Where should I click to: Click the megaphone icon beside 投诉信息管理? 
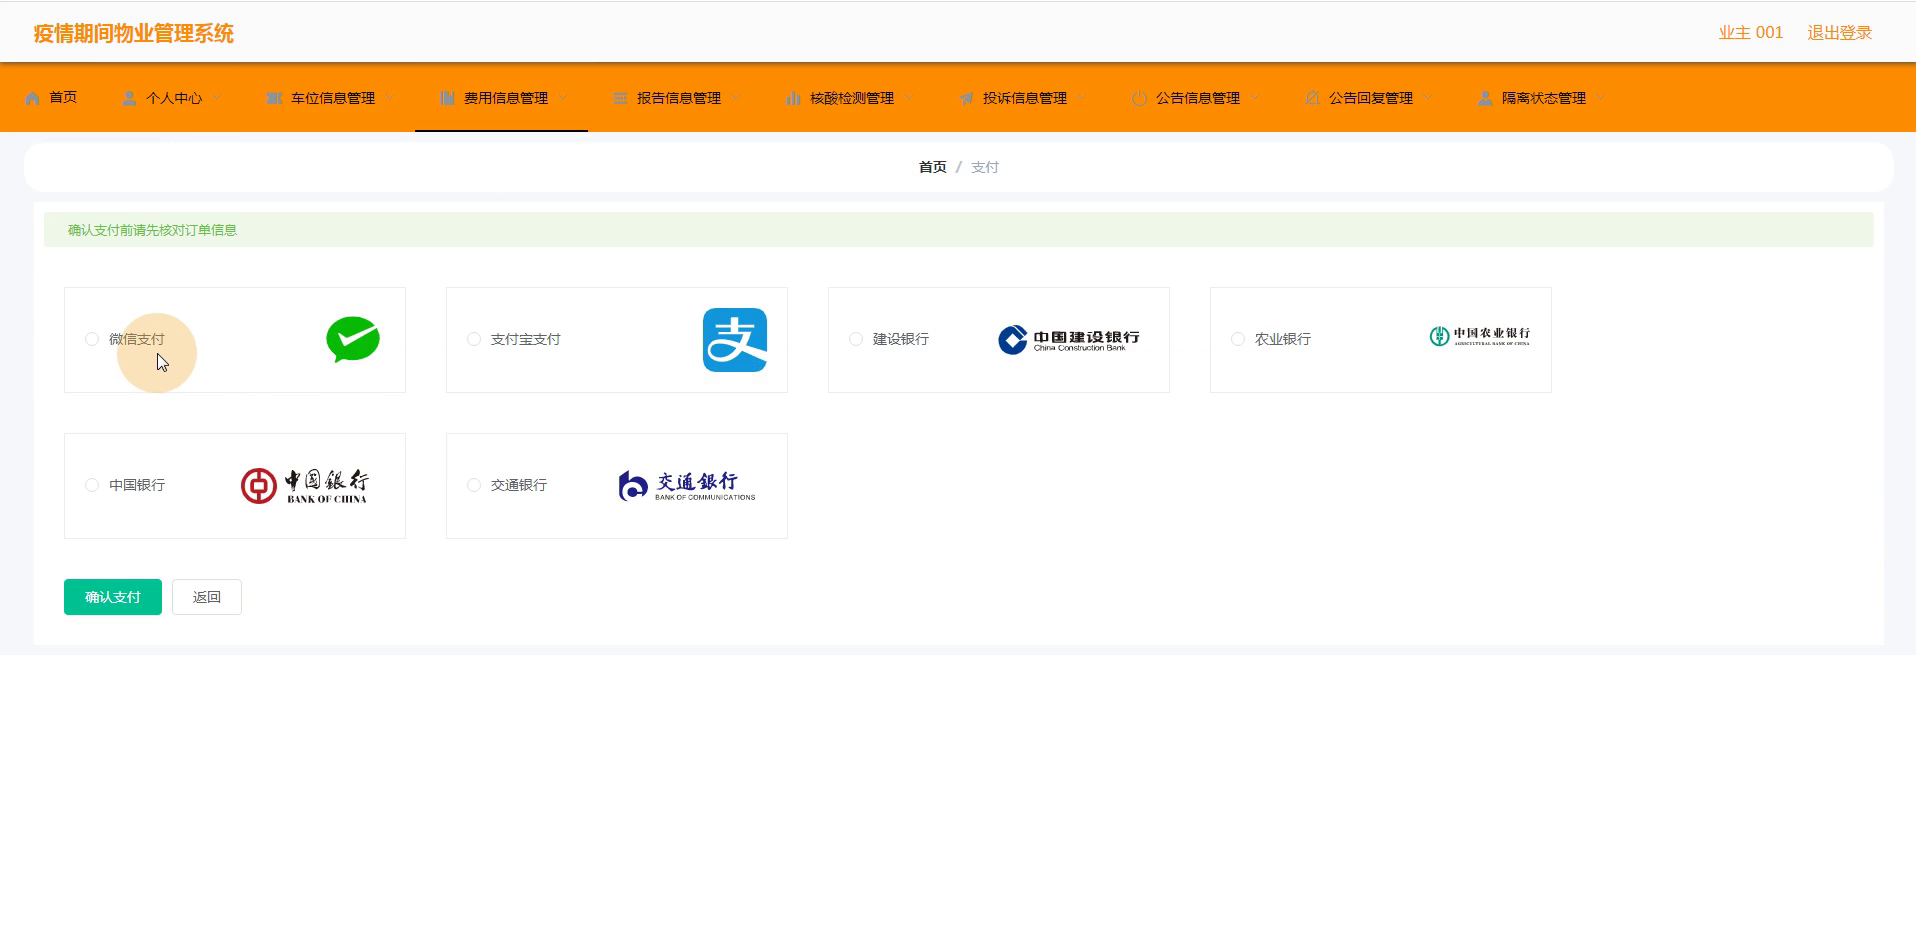966,98
